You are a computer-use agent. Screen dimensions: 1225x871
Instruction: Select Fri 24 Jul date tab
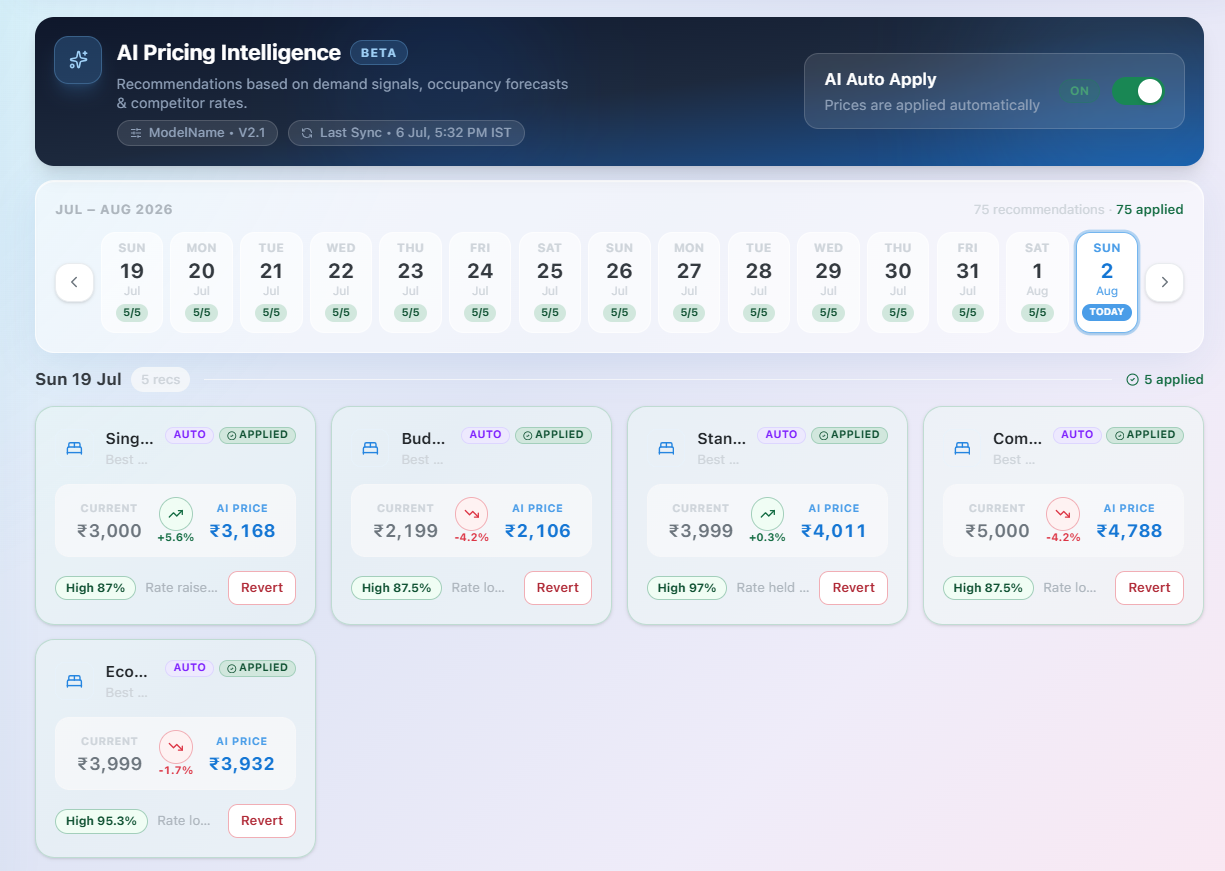(480, 283)
